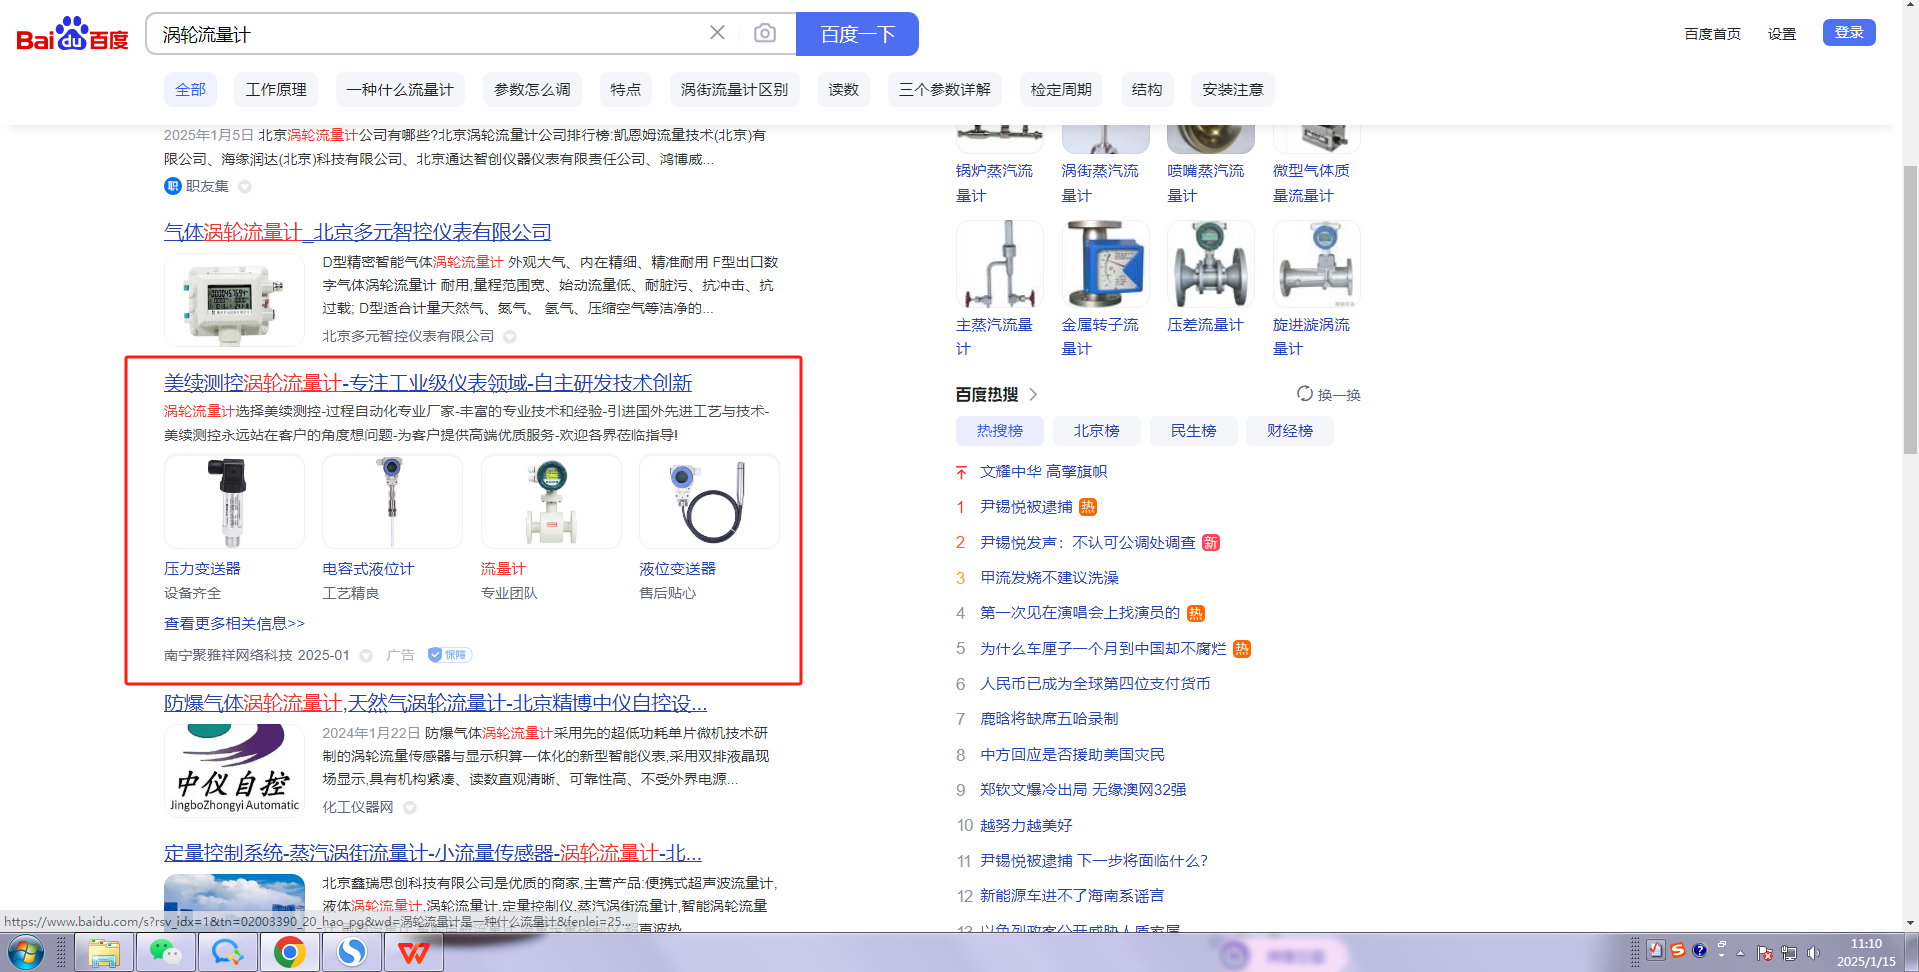Show hidden system tray icons
1919x972 pixels.
[x=1740, y=953]
